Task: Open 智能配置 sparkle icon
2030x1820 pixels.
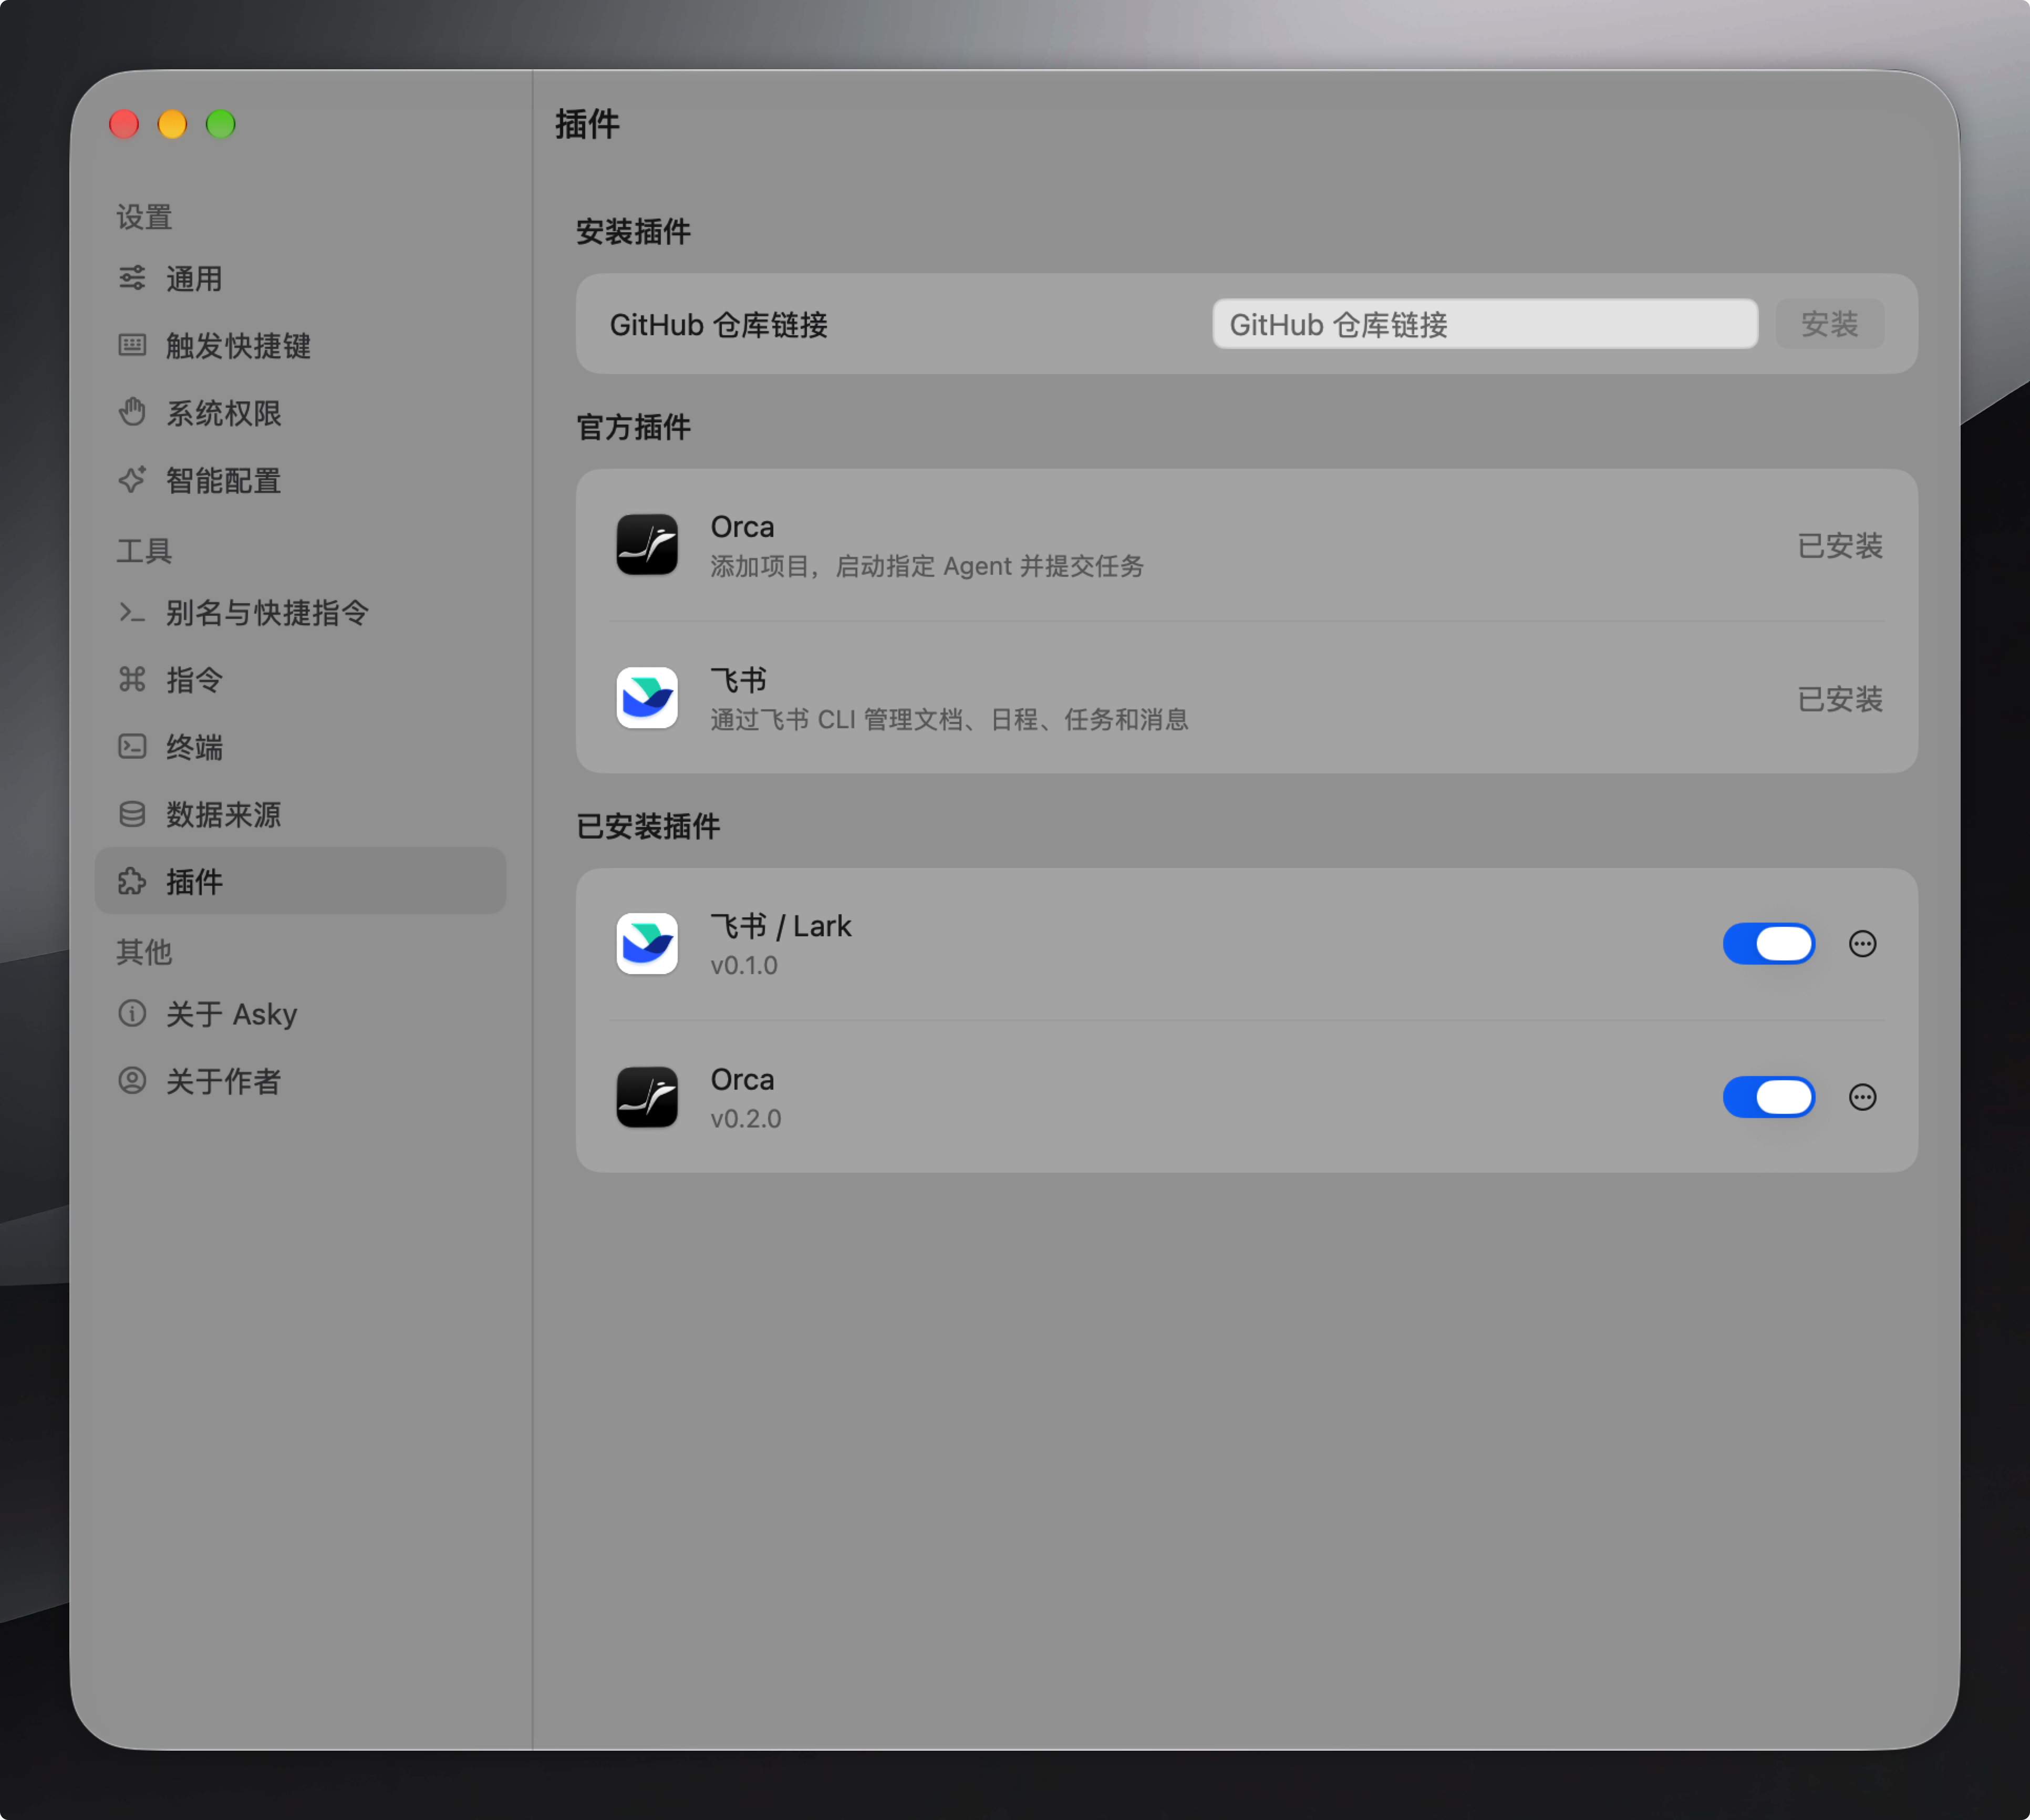Action: point(132,479)
